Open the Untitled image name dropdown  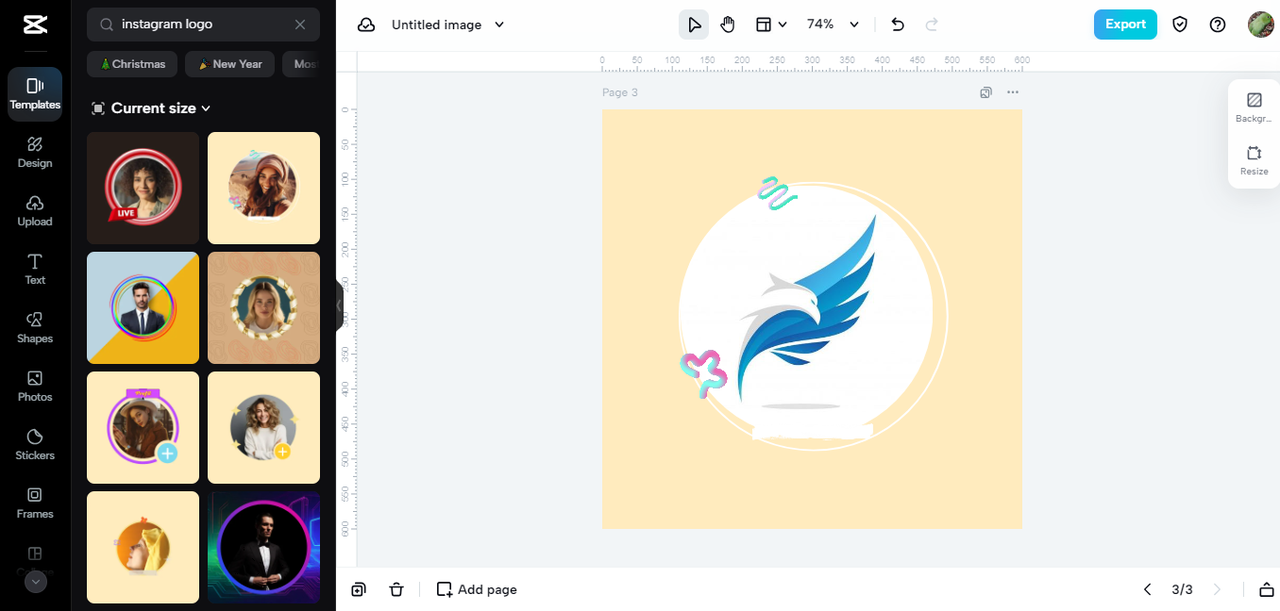pos(448,24)
